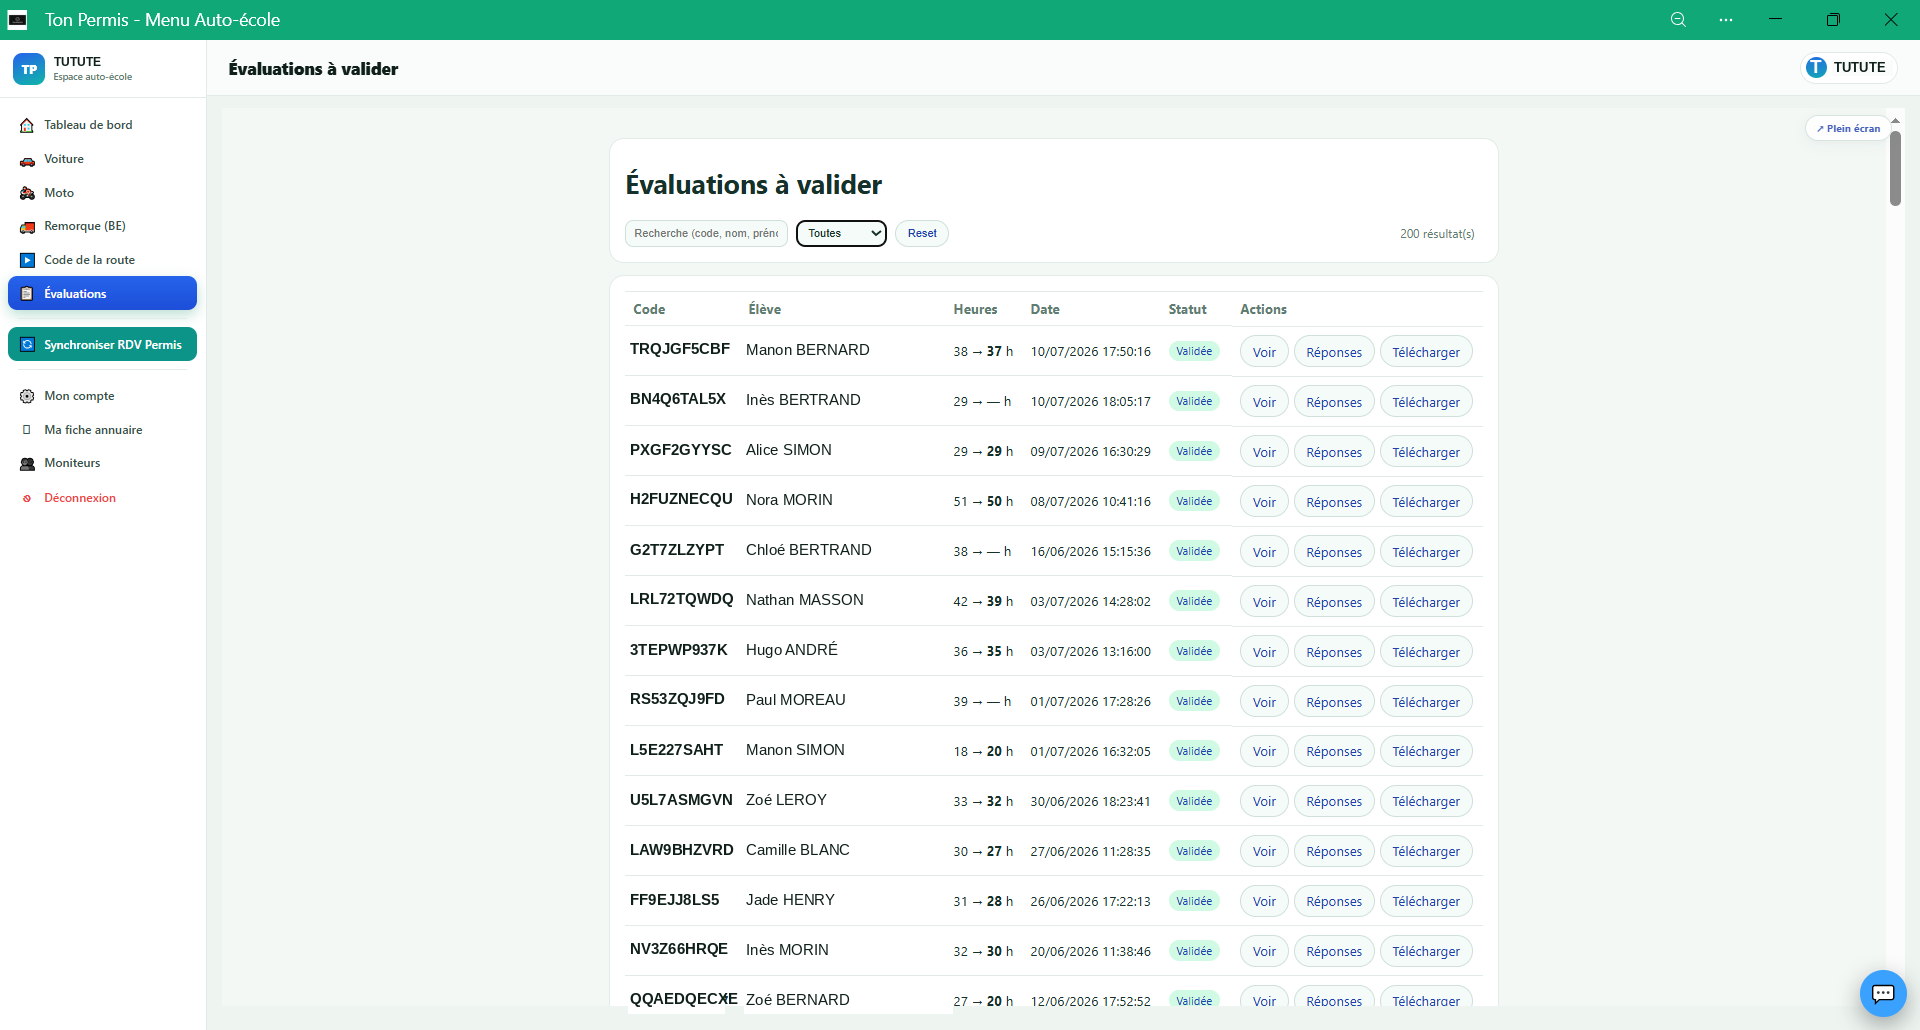This screenshot has width=1920, height=1030.
Task: Click the Reset filter button
Action: (x=922, y=233)
